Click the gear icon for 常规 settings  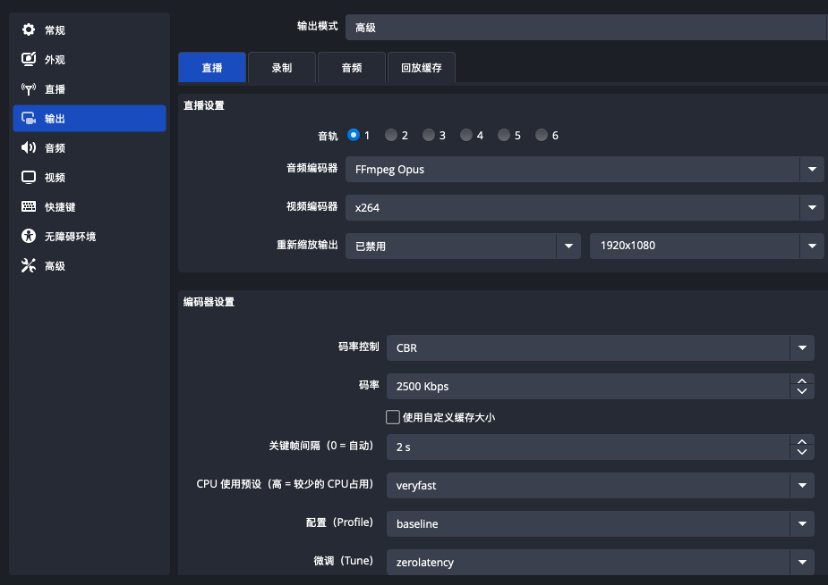(29, 30)
